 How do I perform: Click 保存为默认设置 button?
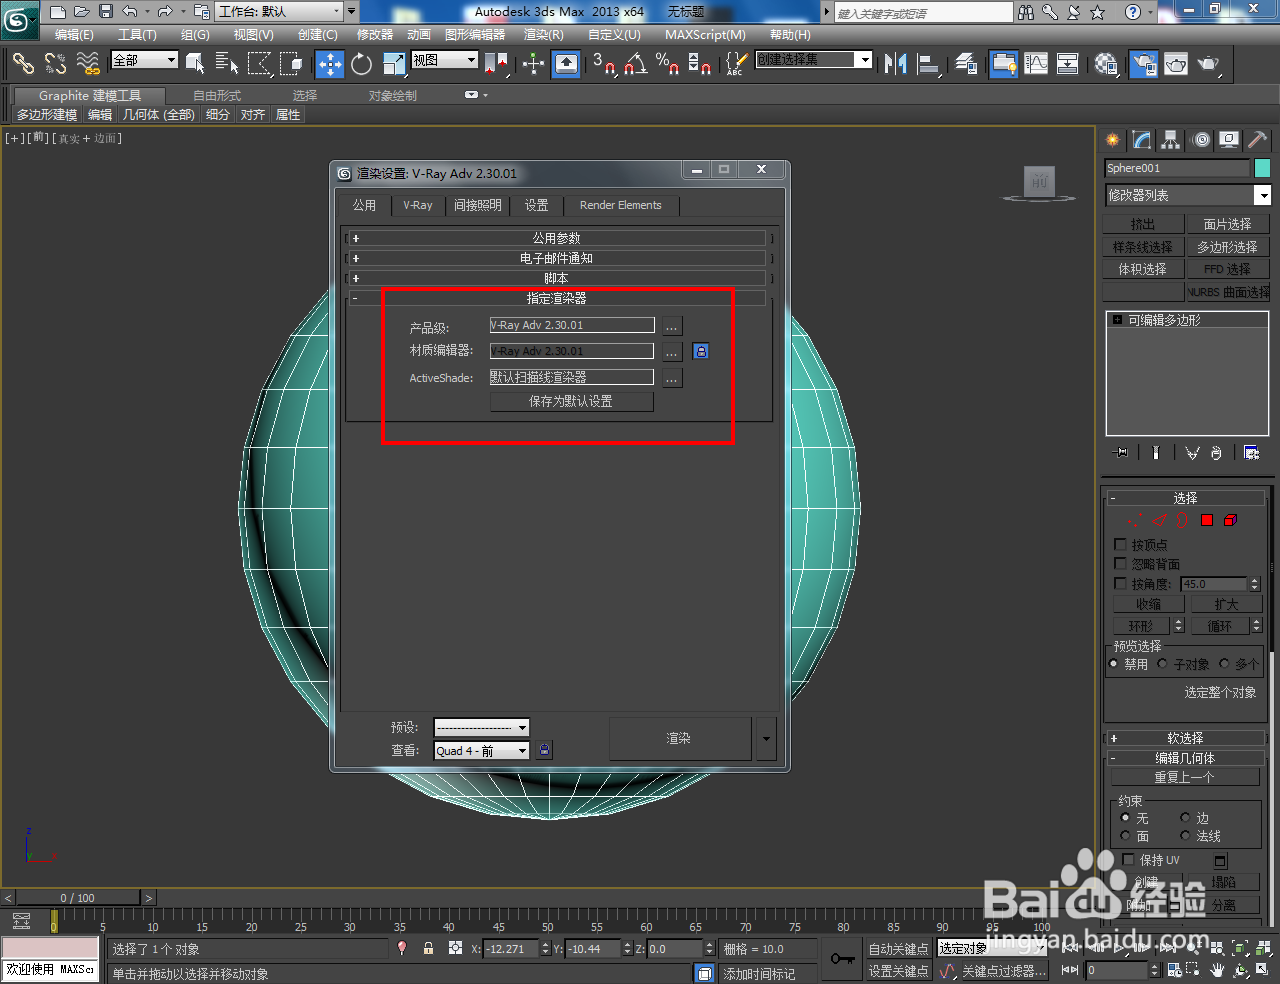click(x=571, y=402)
